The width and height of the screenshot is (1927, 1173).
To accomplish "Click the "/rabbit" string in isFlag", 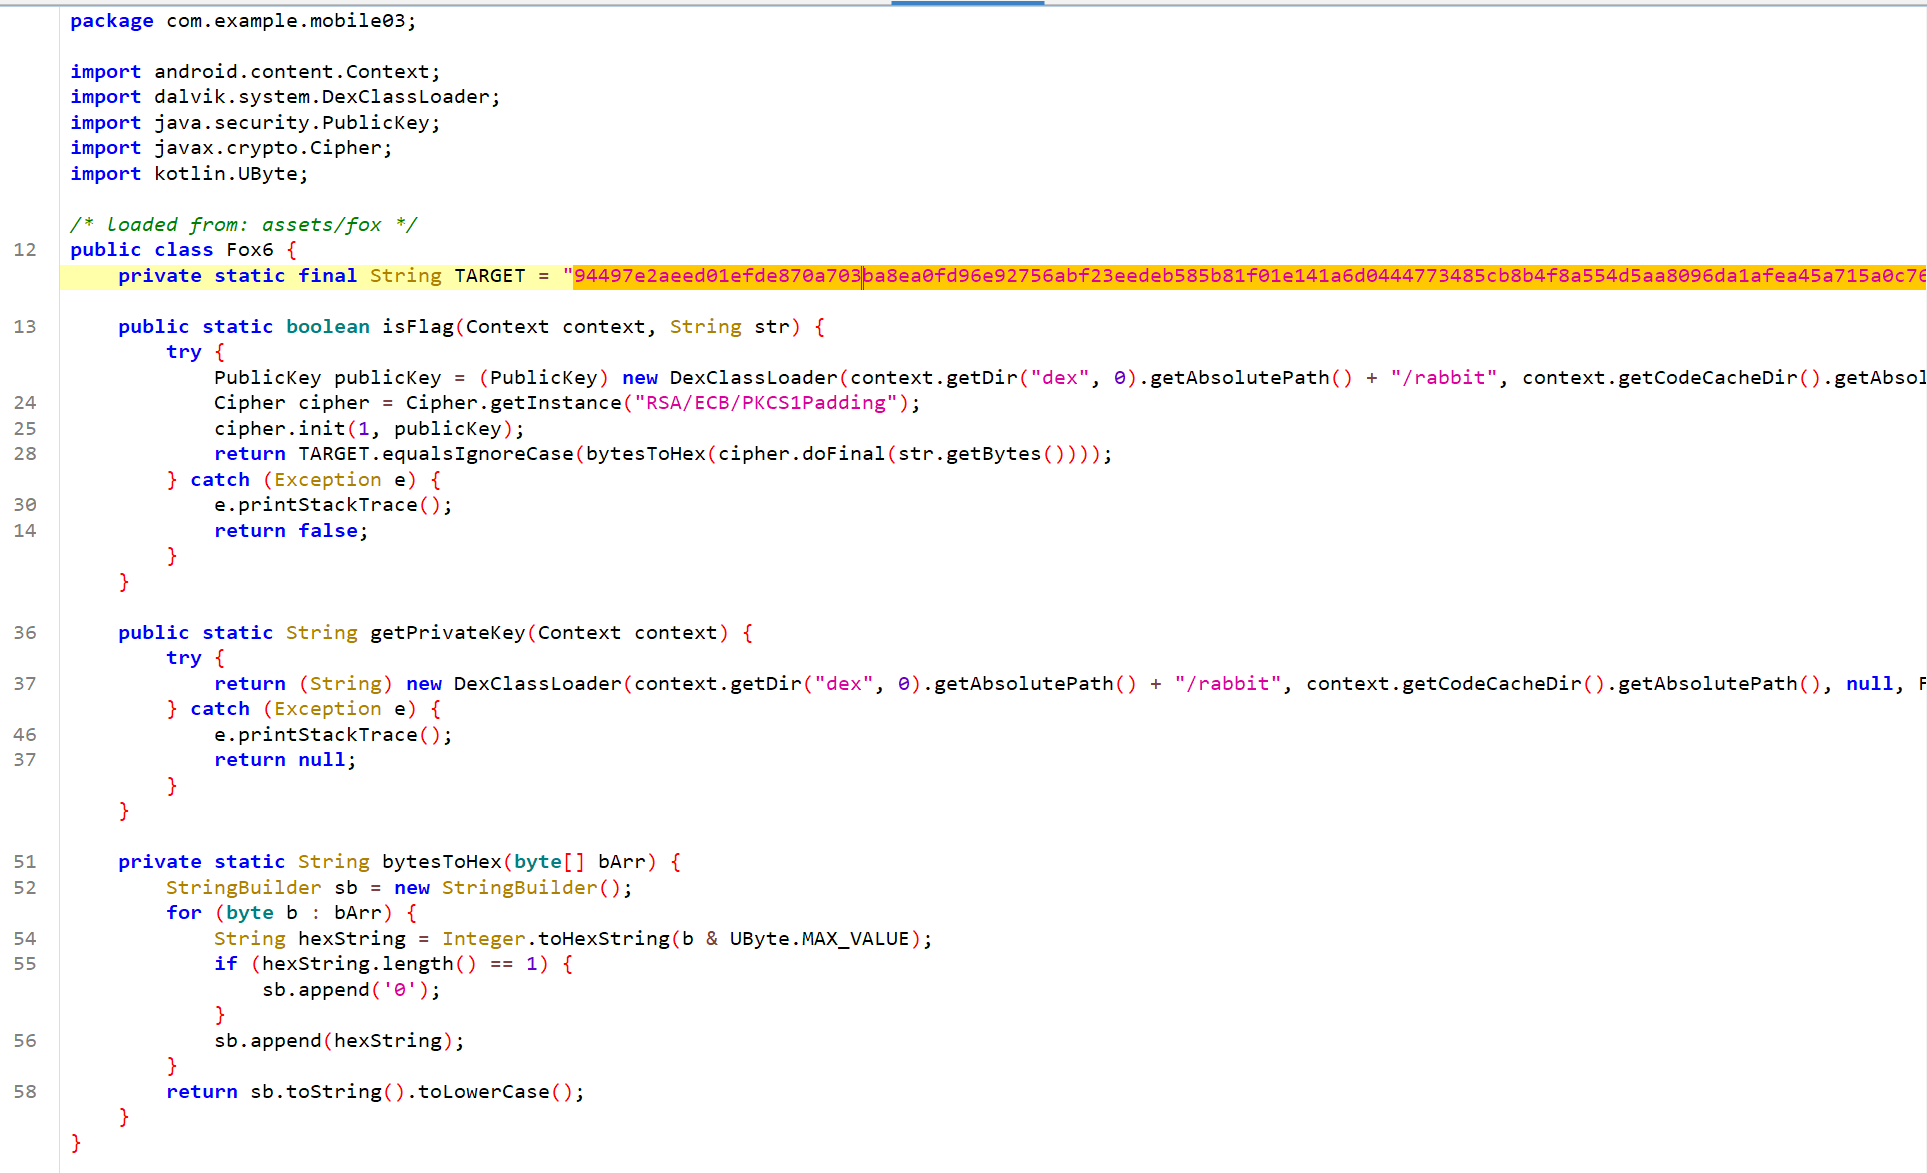I will tap(1443, 378).
